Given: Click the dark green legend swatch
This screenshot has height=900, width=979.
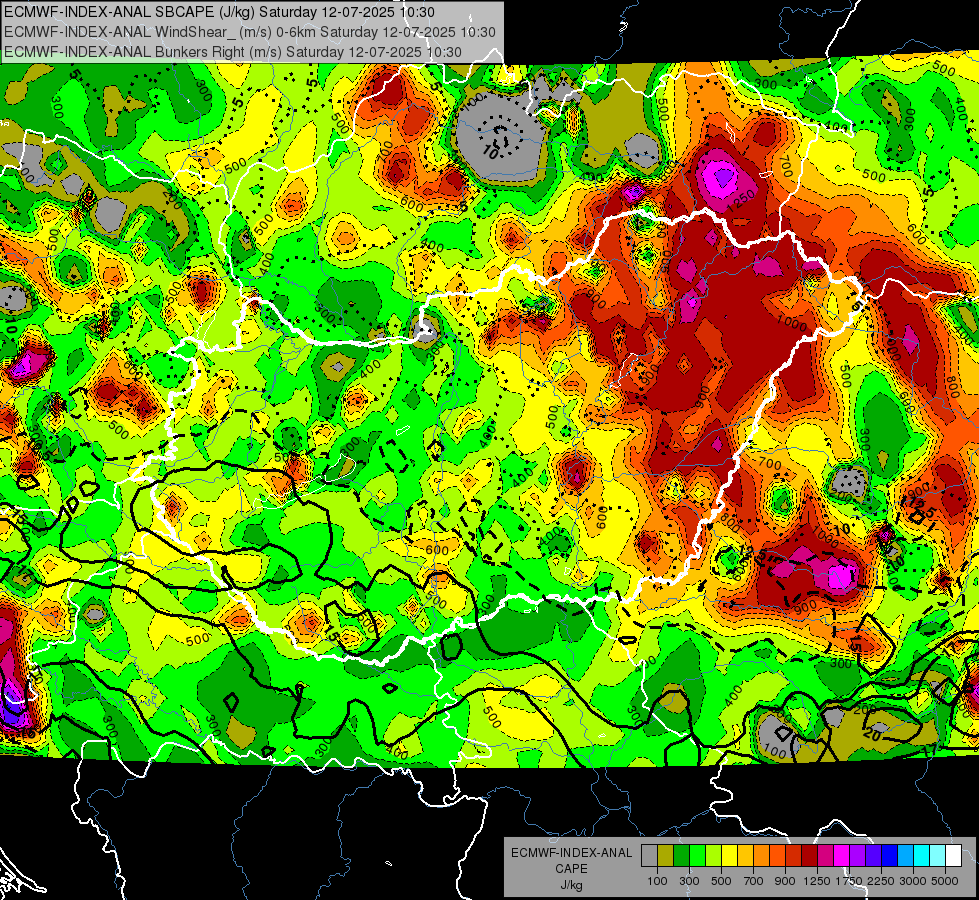Looking at the screenshot, I should [681, 855].
